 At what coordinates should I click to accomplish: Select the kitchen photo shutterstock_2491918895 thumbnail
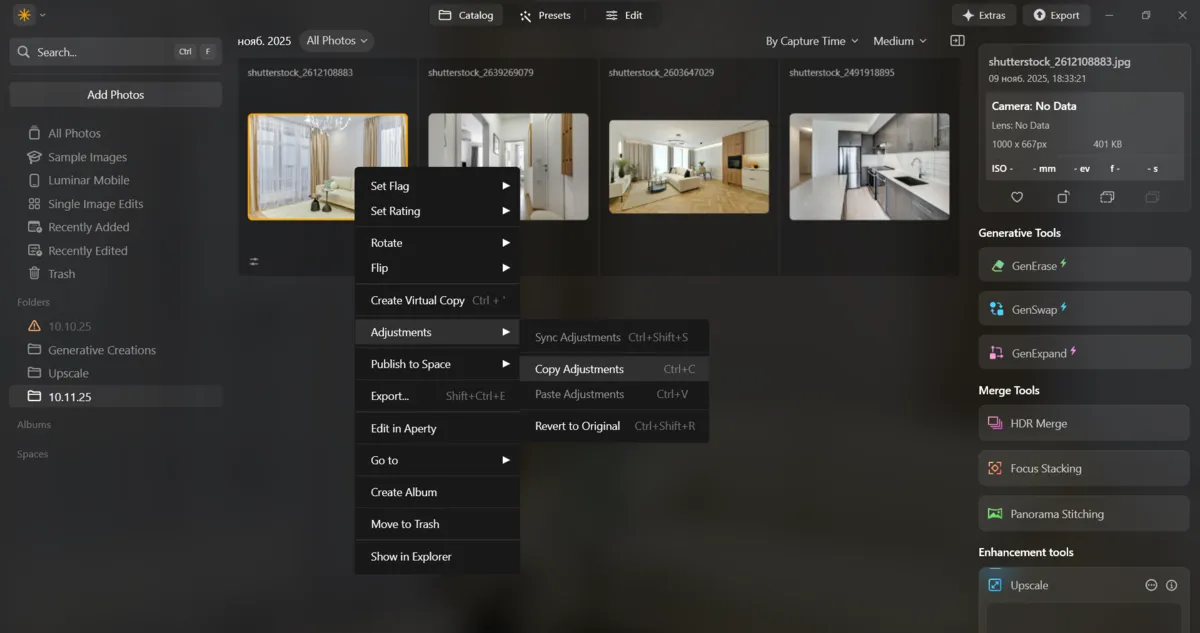point(869,166)
